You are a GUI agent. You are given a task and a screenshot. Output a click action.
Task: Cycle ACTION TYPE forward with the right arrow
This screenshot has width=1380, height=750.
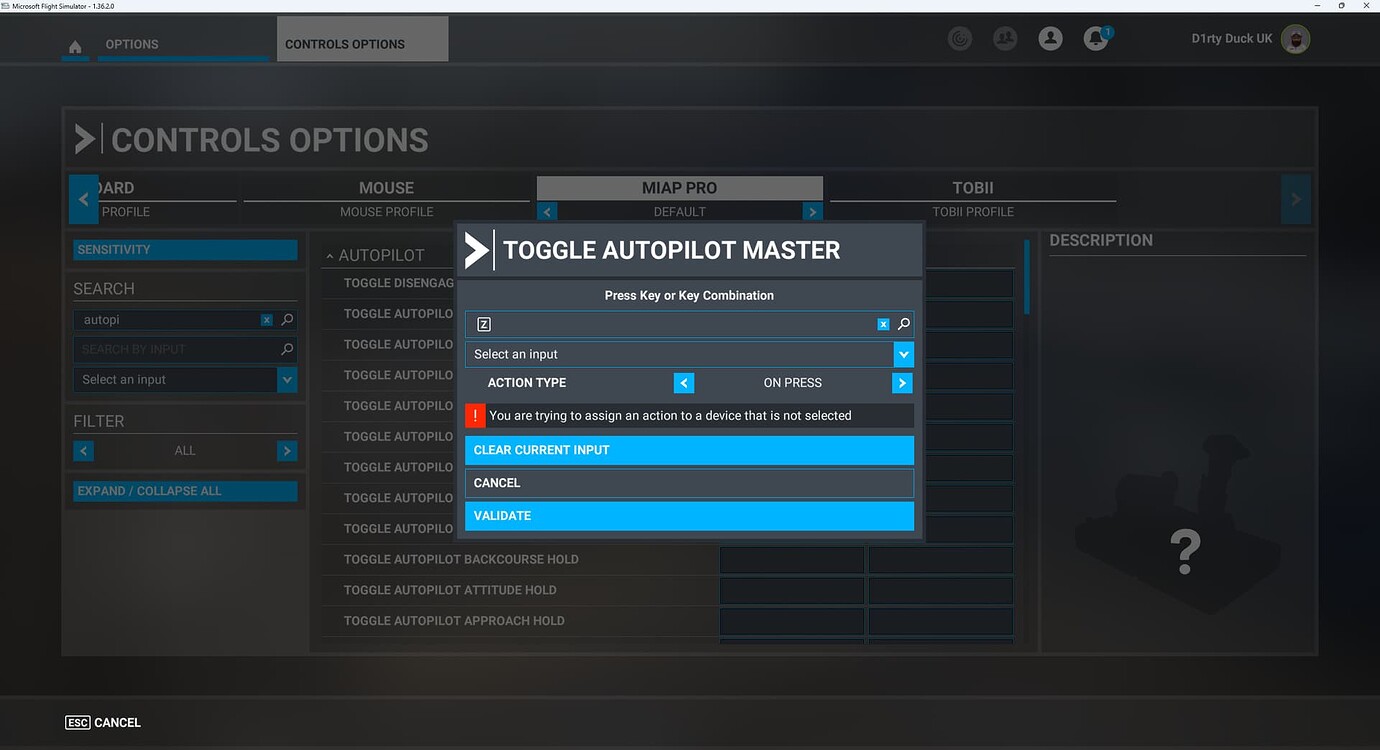coord(901,383)
